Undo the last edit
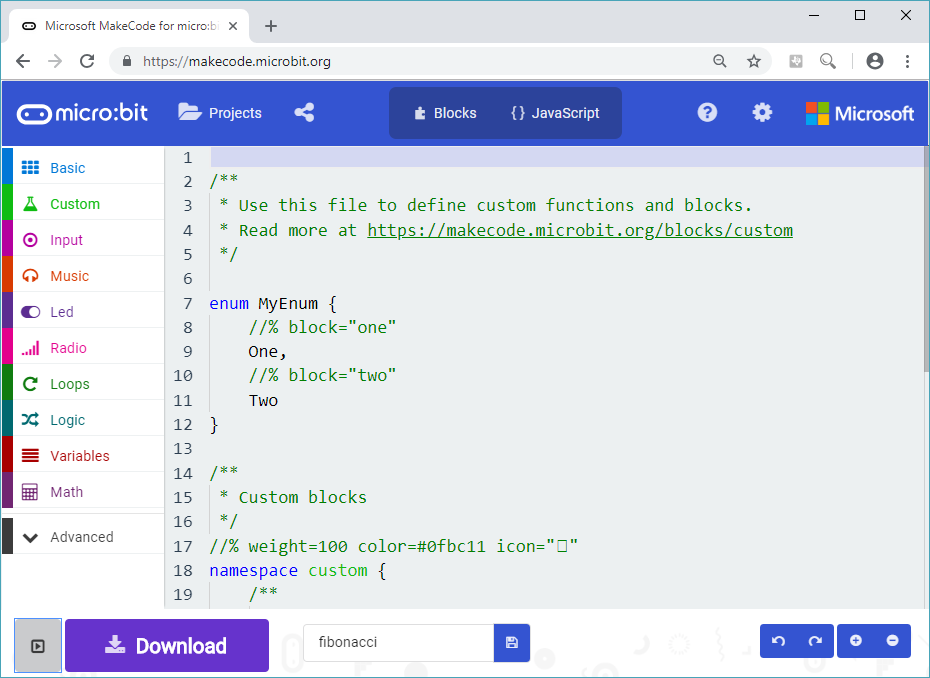This screenshot has height=678, width=930. (x=779, y=641)
